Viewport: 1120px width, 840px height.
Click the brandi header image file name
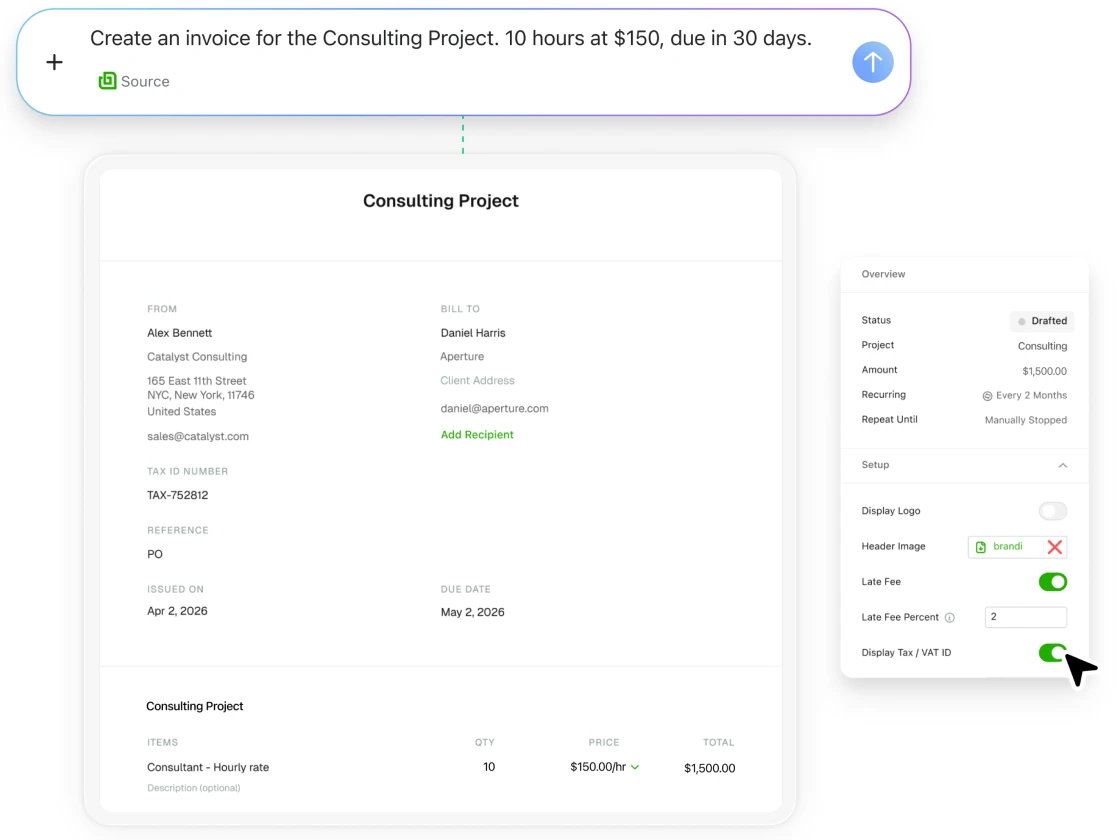[x=1007, y=546]
